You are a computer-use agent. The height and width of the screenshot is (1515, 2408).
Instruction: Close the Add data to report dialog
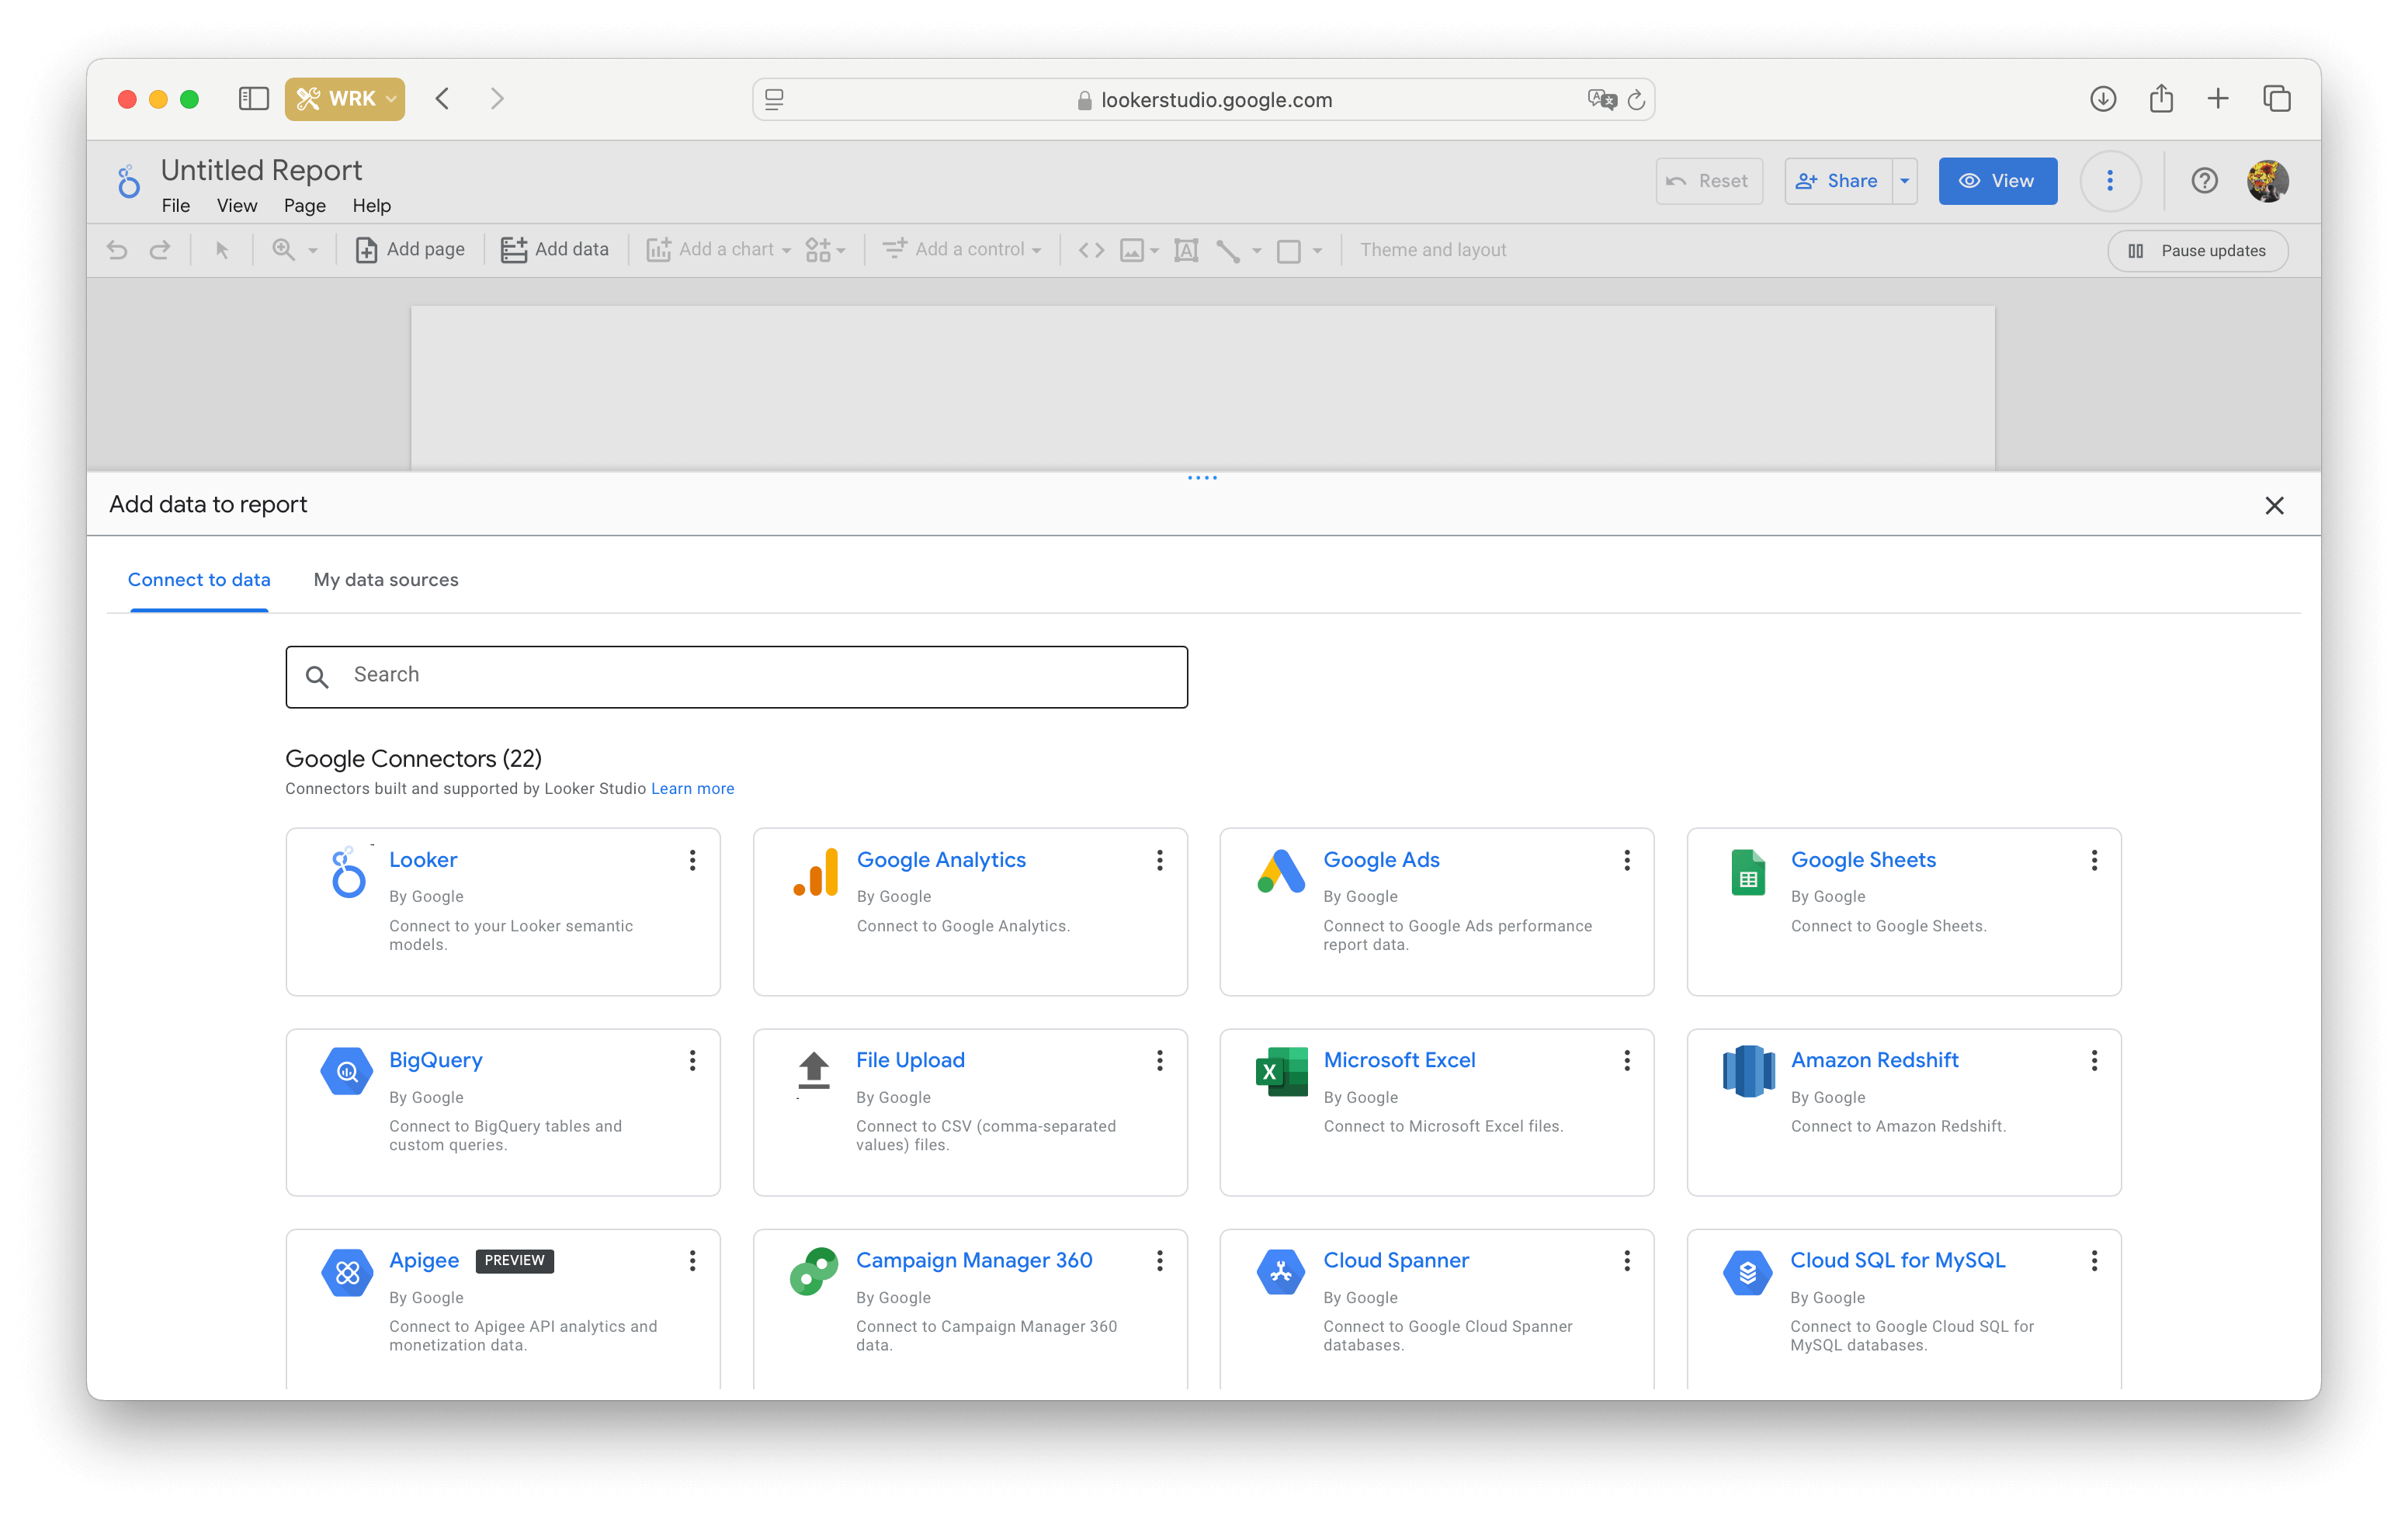tap(2274, 506)
